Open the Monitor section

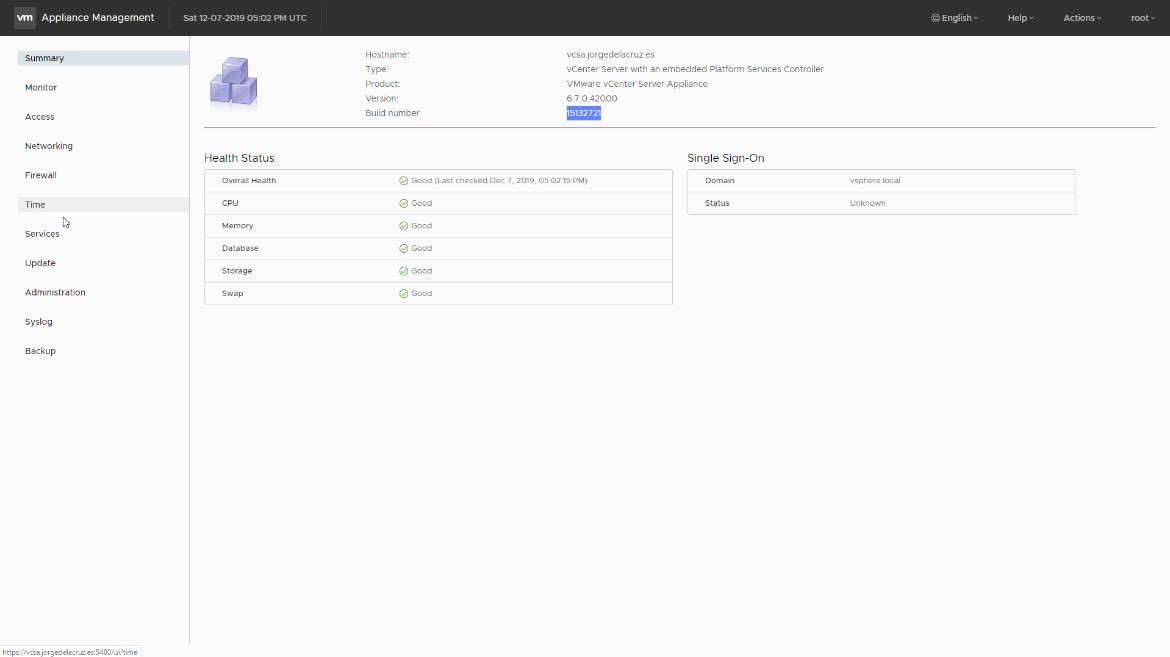103,87
